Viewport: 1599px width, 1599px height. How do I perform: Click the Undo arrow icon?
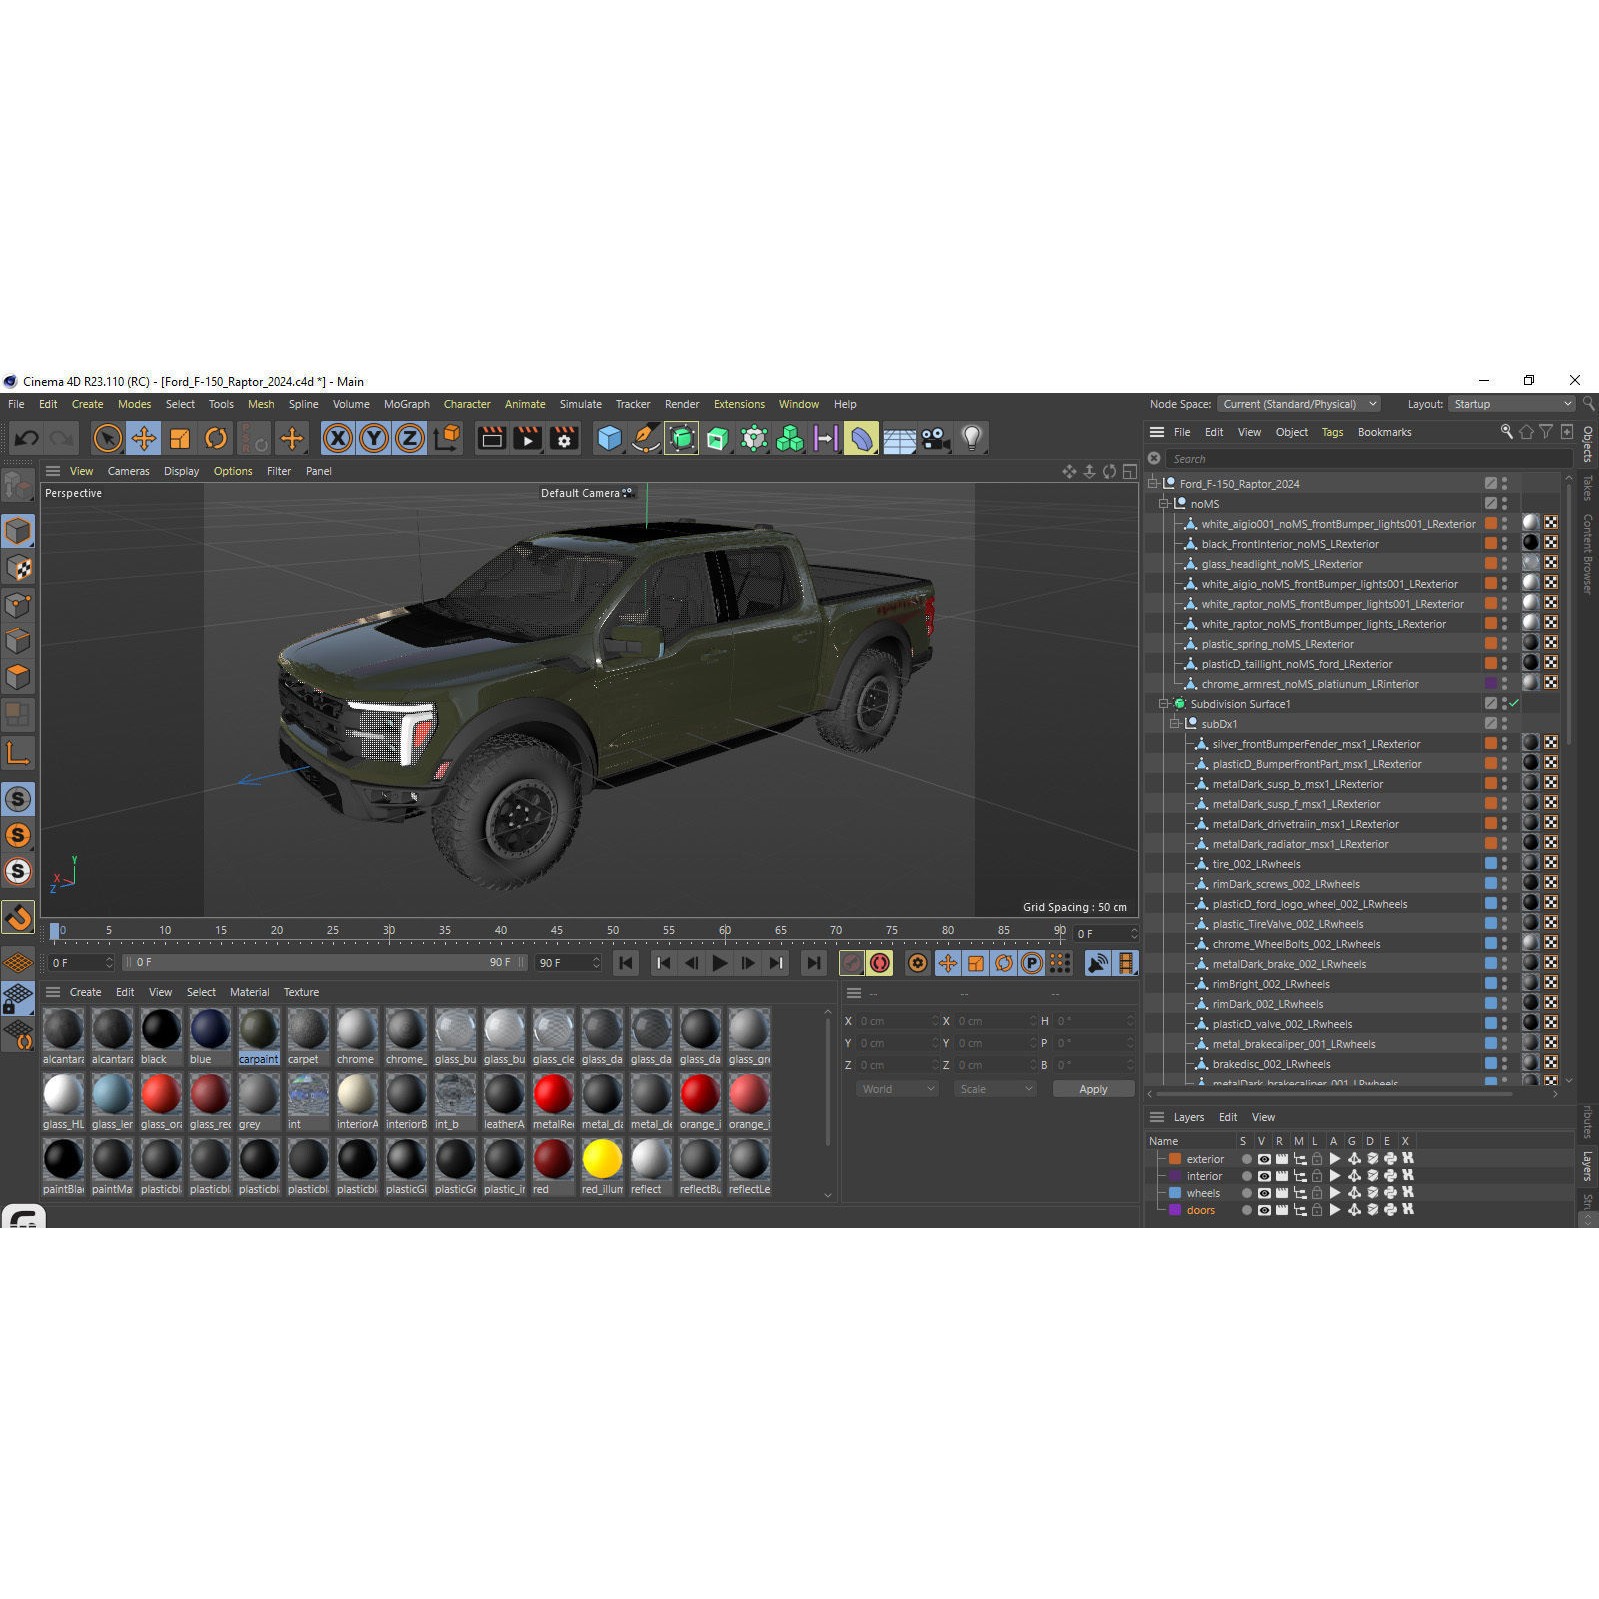click(x=27, y=438)
